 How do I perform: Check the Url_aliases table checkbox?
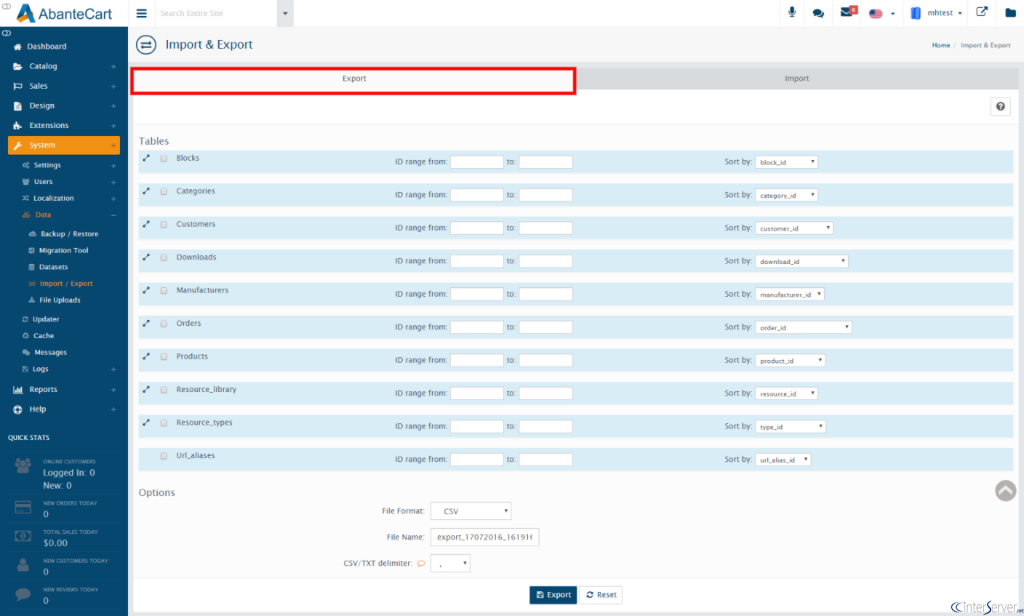tap(164, 456)
